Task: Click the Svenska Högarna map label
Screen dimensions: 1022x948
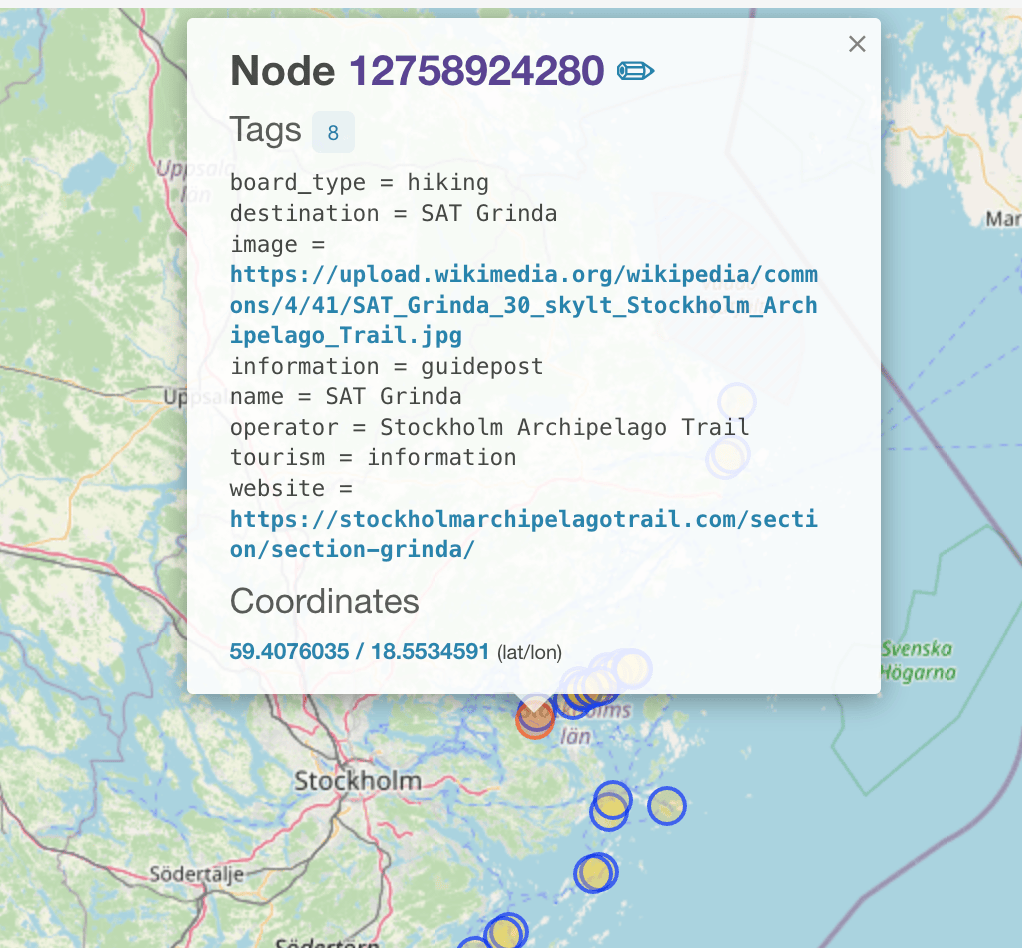Action: [x=917, y=660]
